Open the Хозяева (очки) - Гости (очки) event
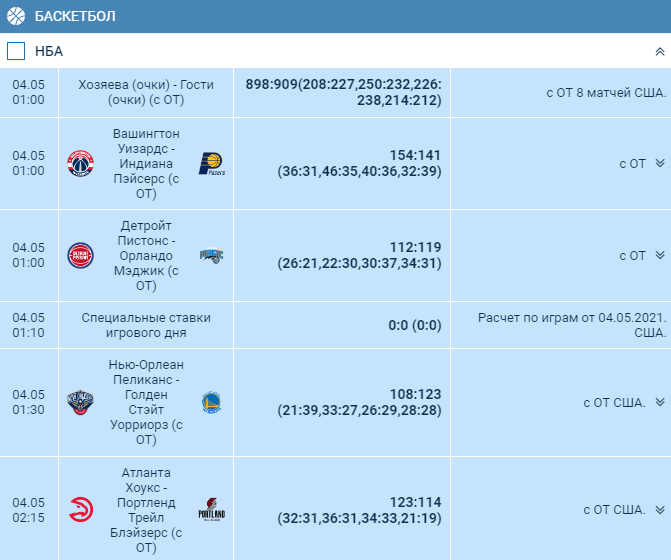The image size is (671, 560). [146, 92]
